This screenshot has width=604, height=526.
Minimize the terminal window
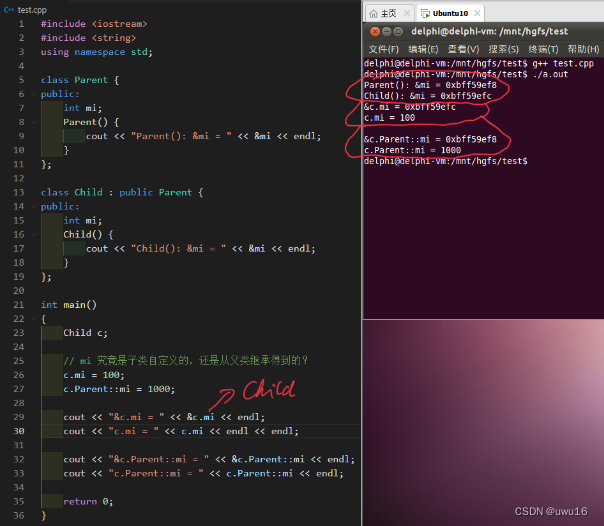(387, 32)
